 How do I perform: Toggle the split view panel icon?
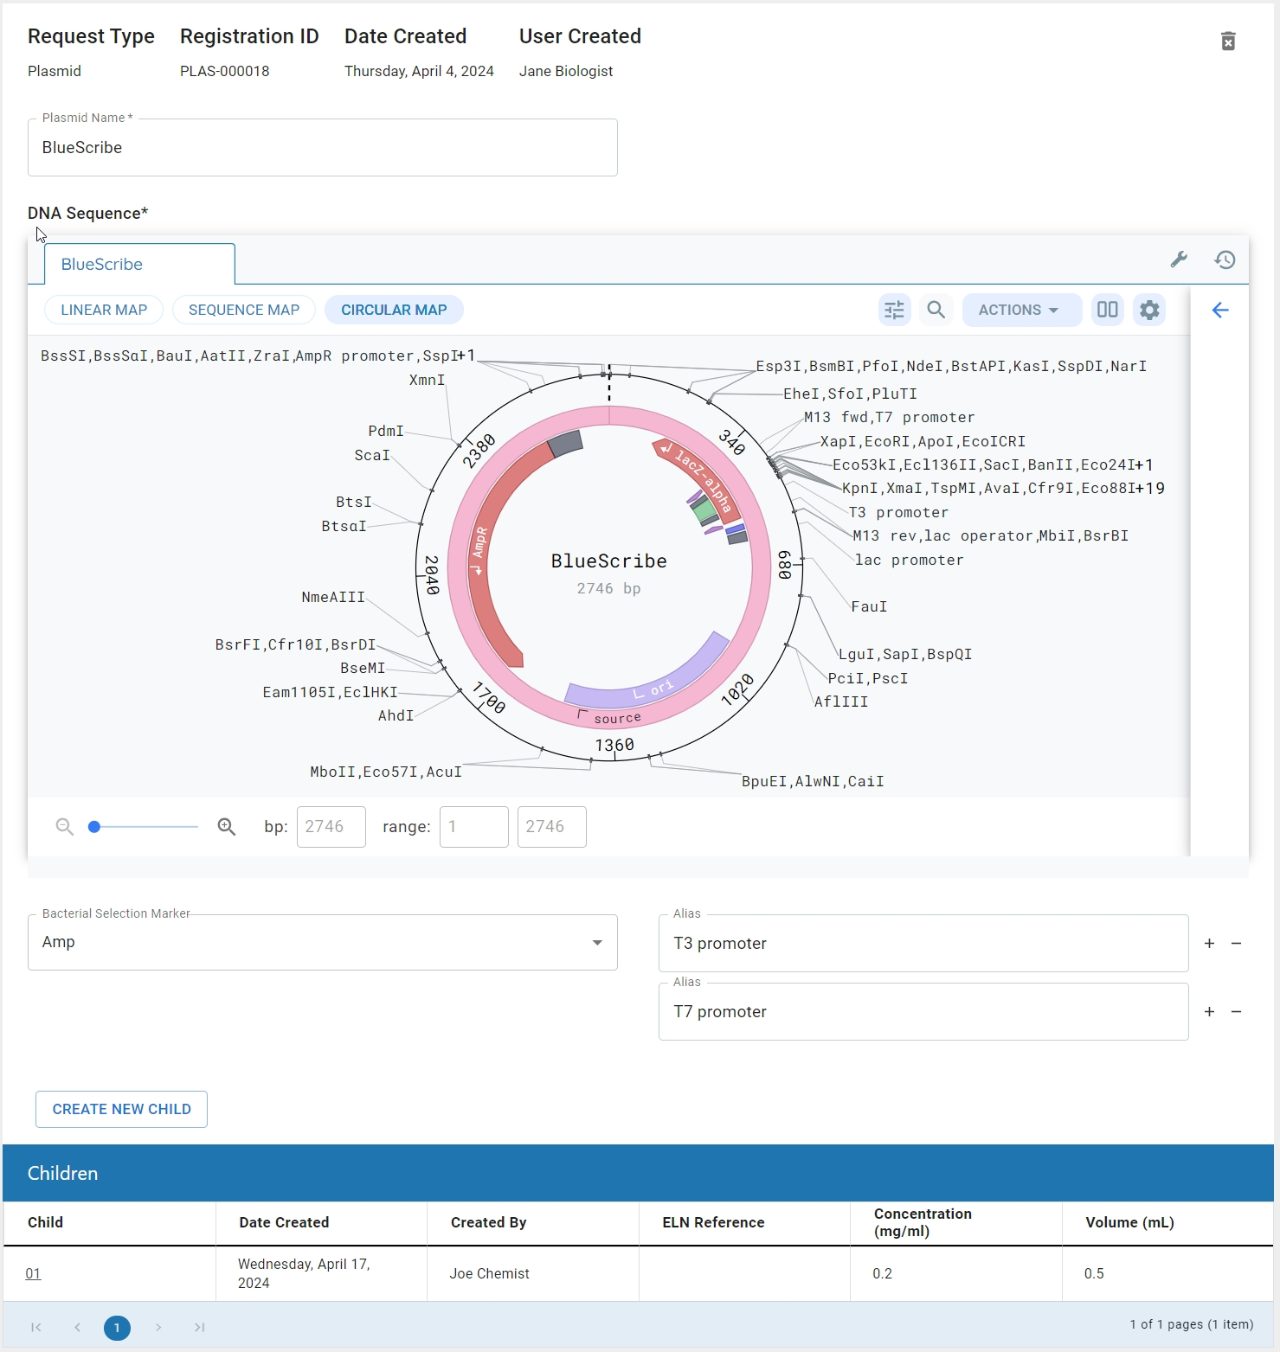pos(1107,310)
